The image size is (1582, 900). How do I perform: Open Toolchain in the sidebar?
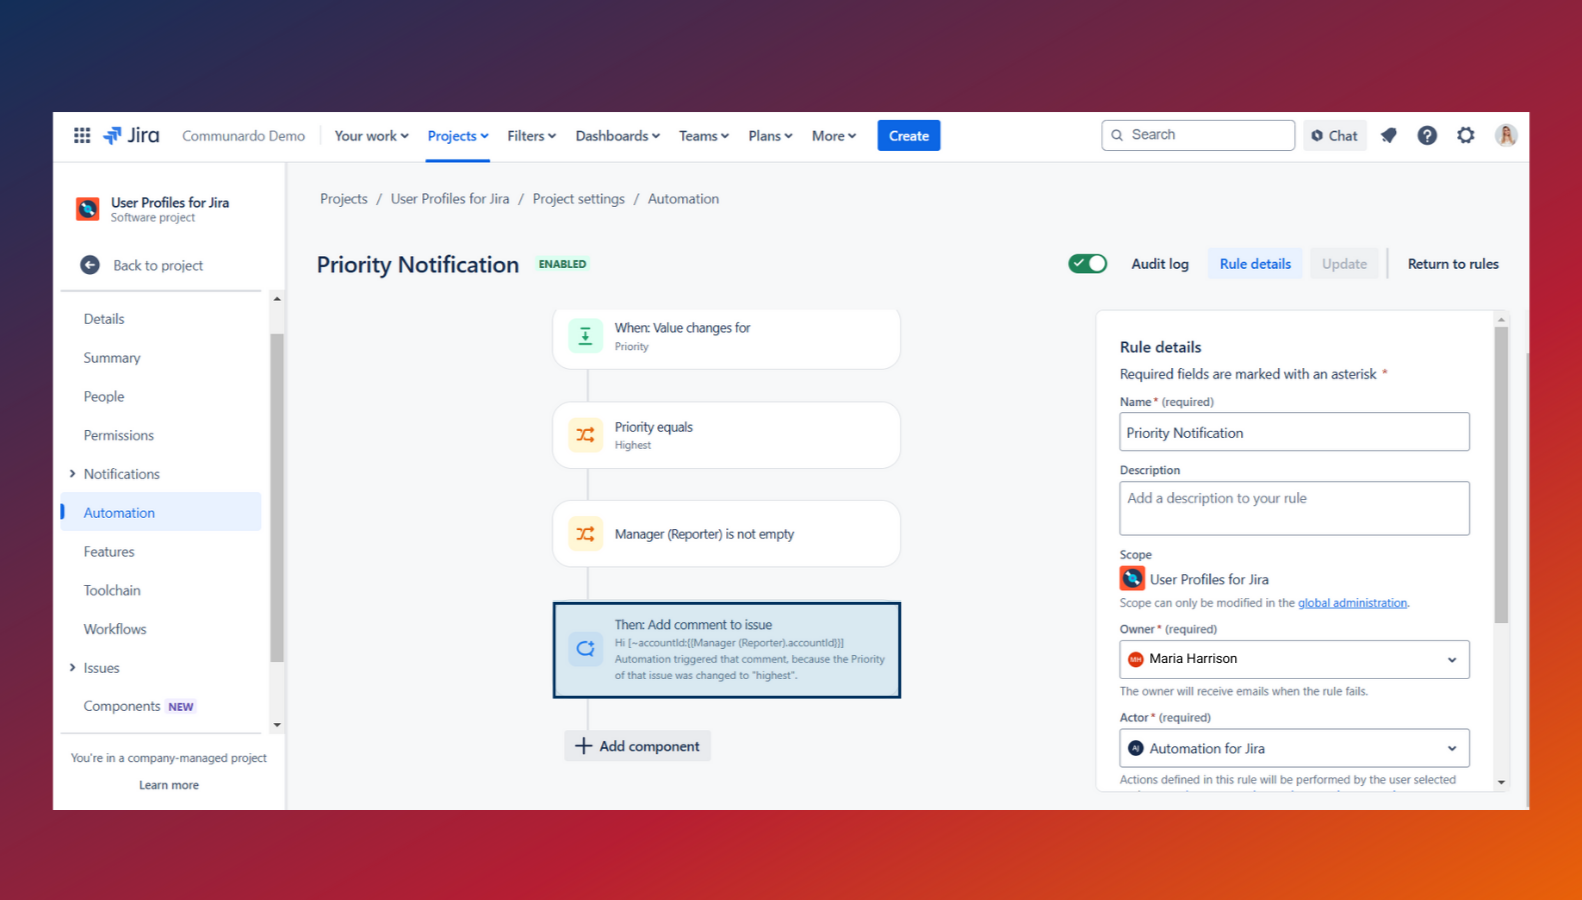(x=112, y=591)
